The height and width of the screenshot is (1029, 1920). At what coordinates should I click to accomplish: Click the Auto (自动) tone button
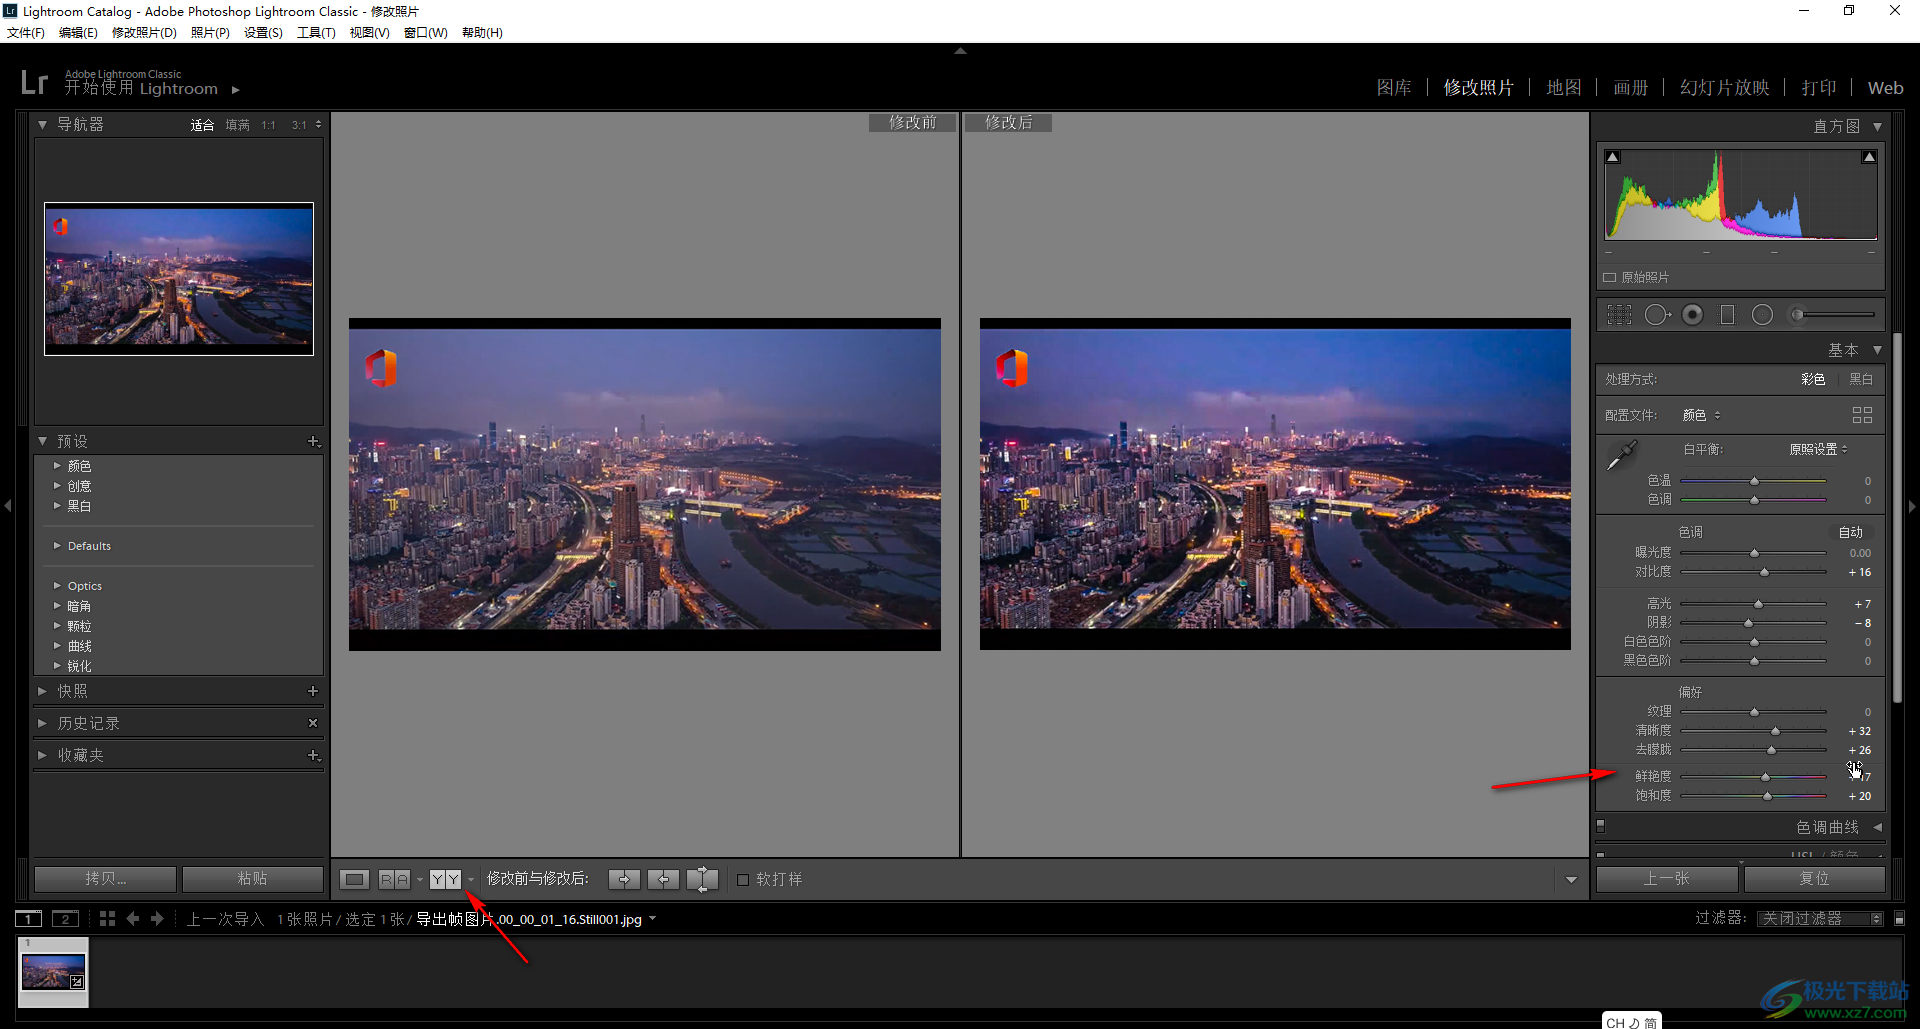click(1851, 533)
